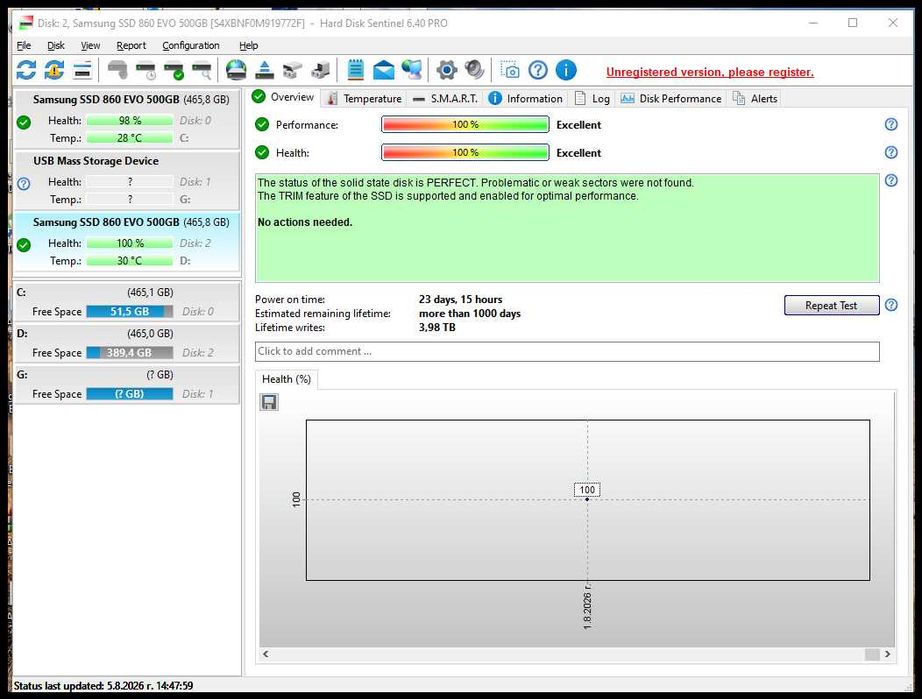
Task: Select the G: drive partition entry
Action: point(126,384)
